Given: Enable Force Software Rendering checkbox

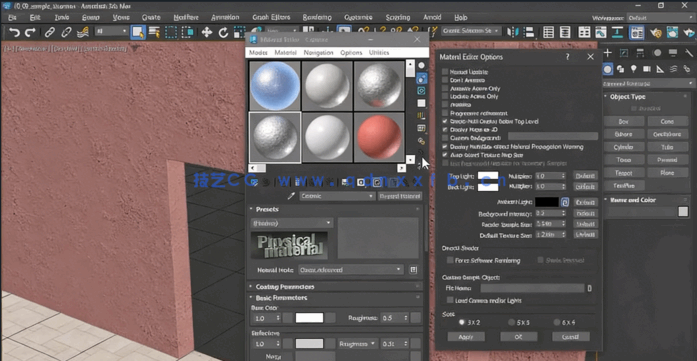Looking at the screenshot, I should click(450, 260).
